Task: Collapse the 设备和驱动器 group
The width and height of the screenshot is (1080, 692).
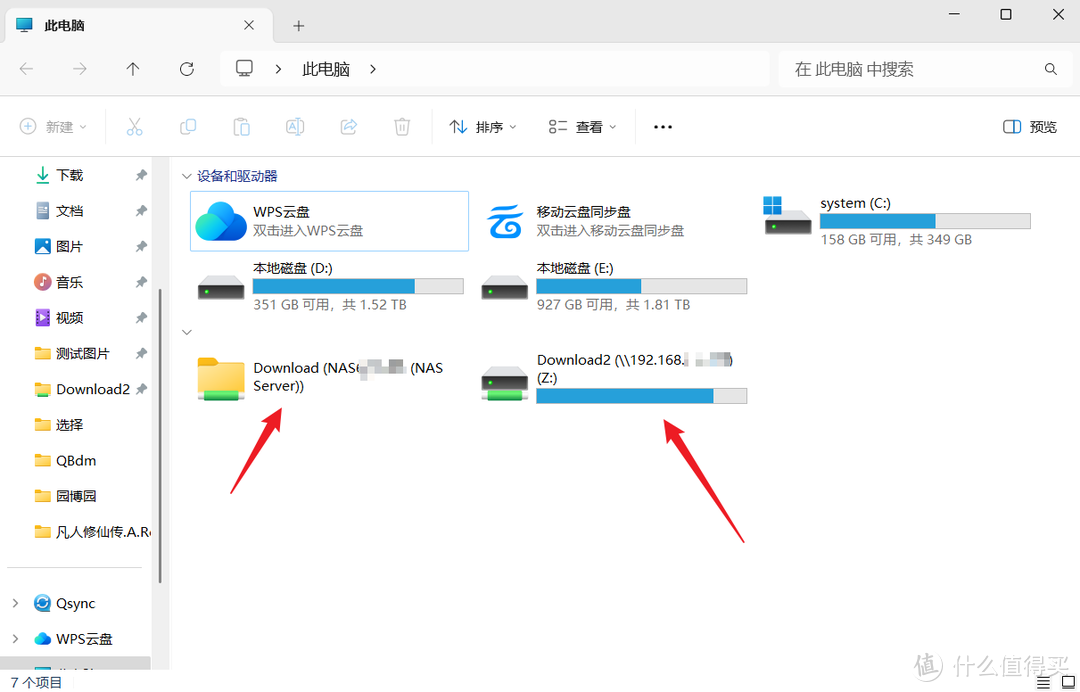Action: pyautogui.click(x=186, y=176)
